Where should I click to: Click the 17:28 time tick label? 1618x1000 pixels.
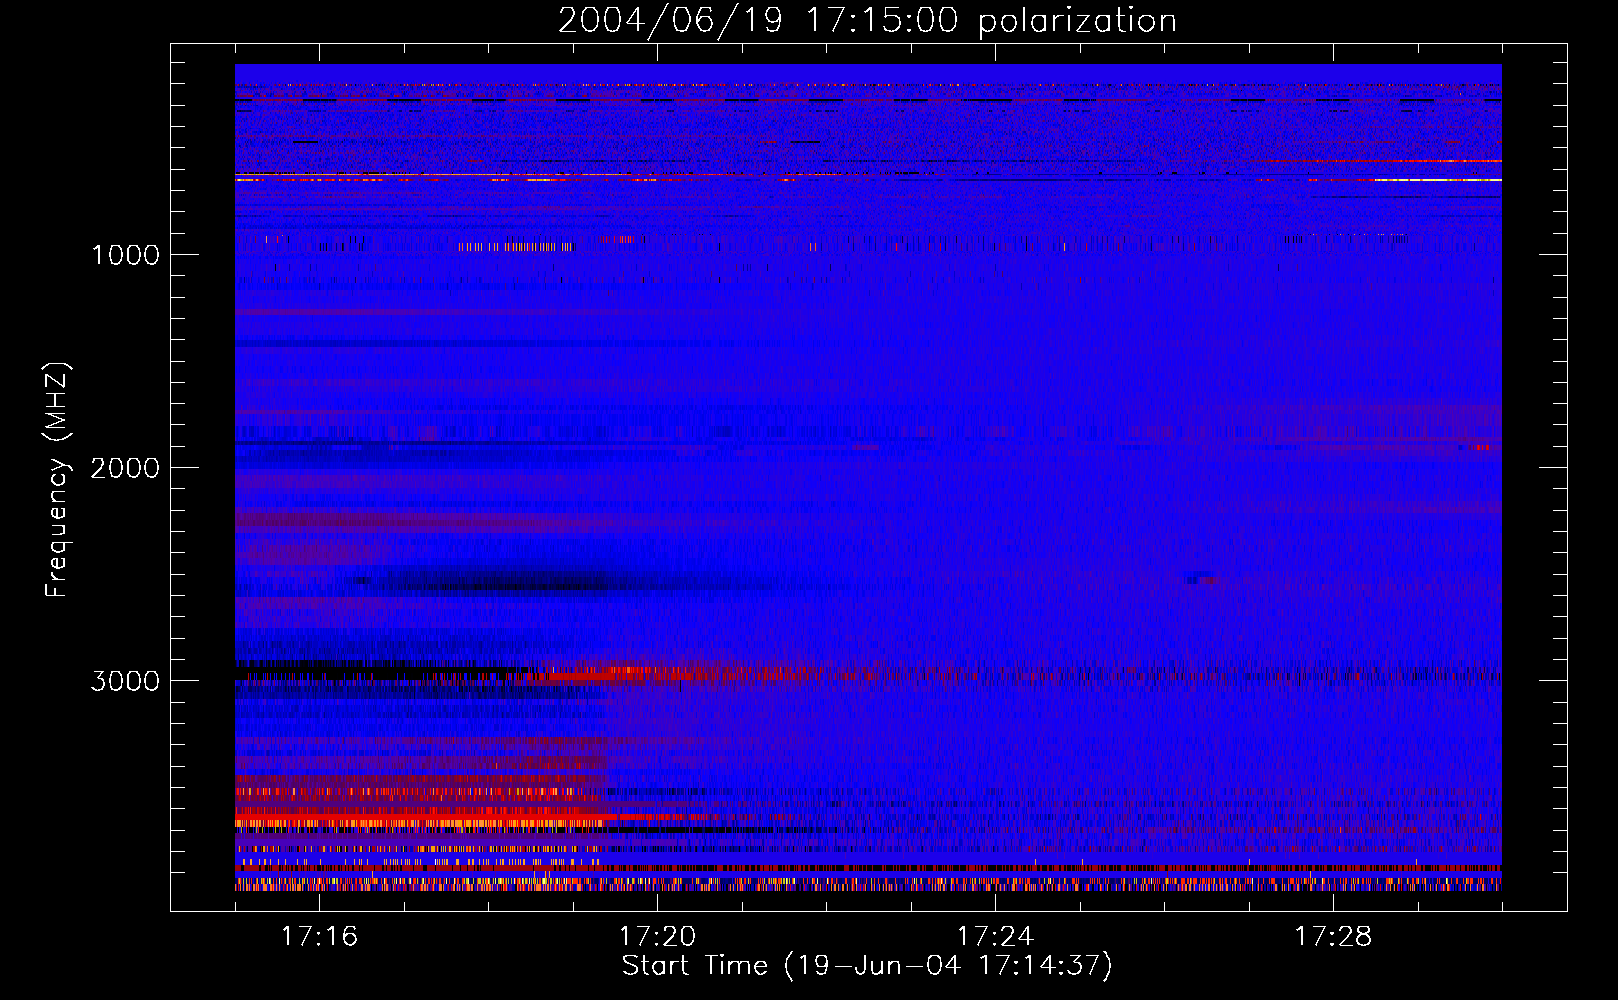pos(1333,936)
